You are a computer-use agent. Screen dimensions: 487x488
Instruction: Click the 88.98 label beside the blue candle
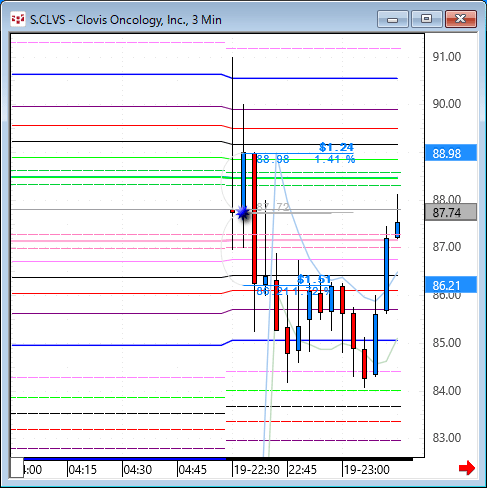coord(273,159)
